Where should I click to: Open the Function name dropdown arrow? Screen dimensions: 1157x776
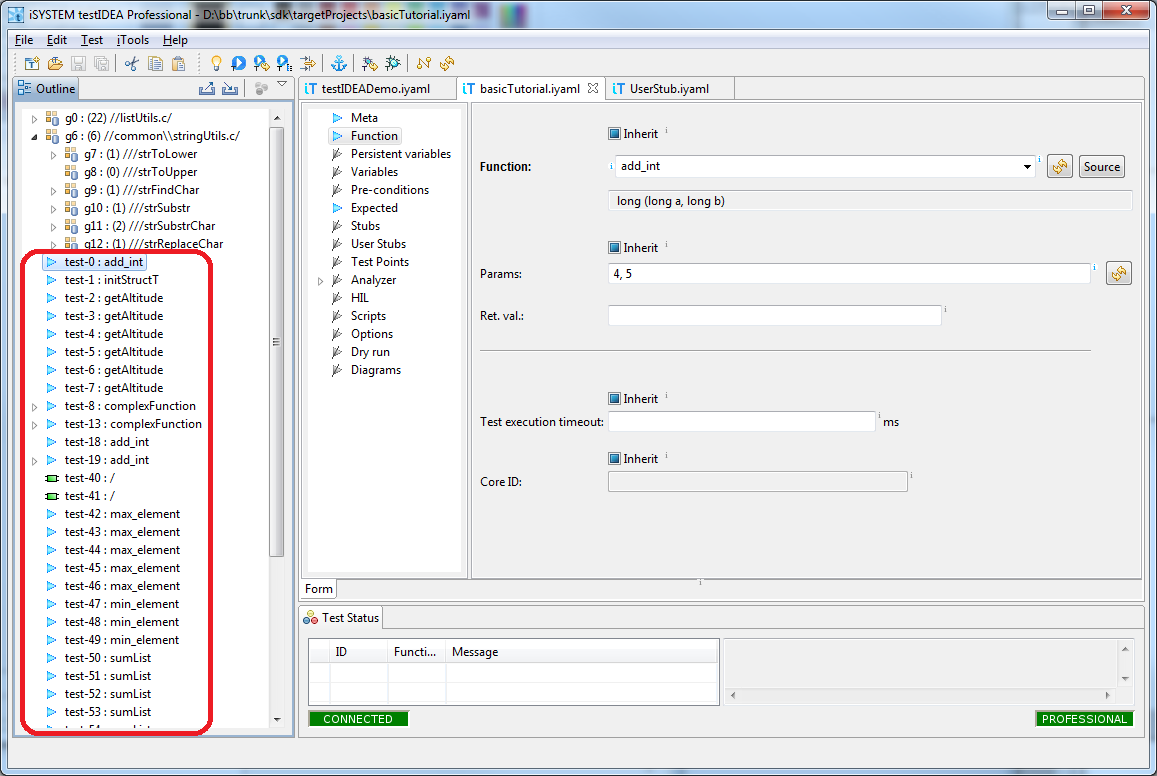tap(1026, 167)
